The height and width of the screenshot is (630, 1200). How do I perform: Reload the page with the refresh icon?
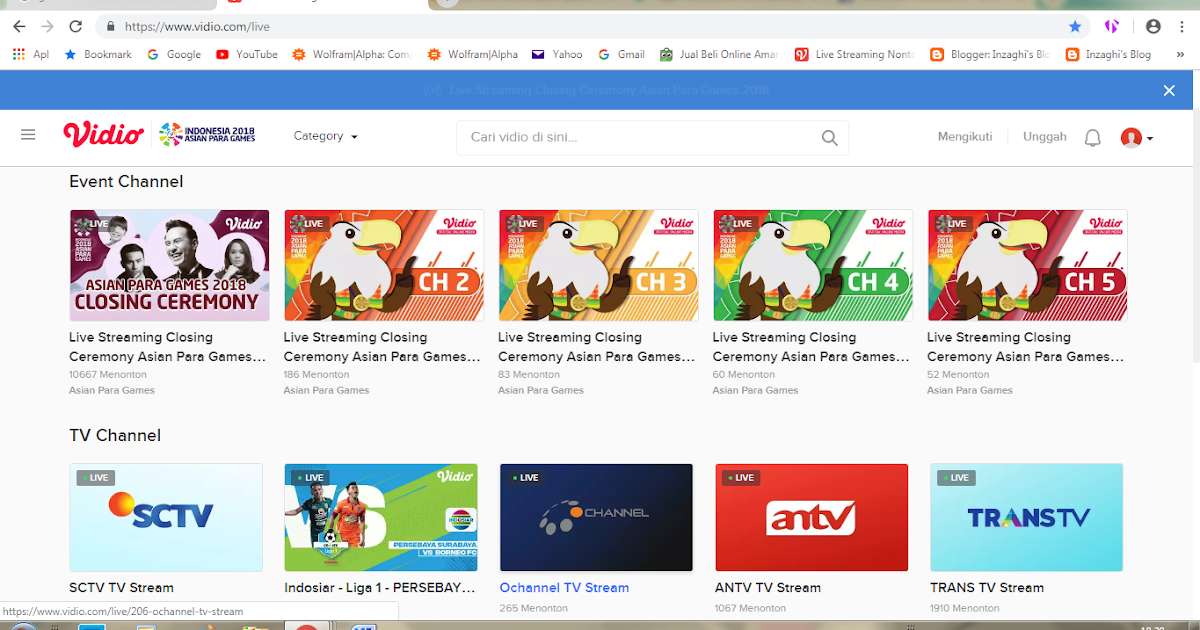tap(76, 27)
